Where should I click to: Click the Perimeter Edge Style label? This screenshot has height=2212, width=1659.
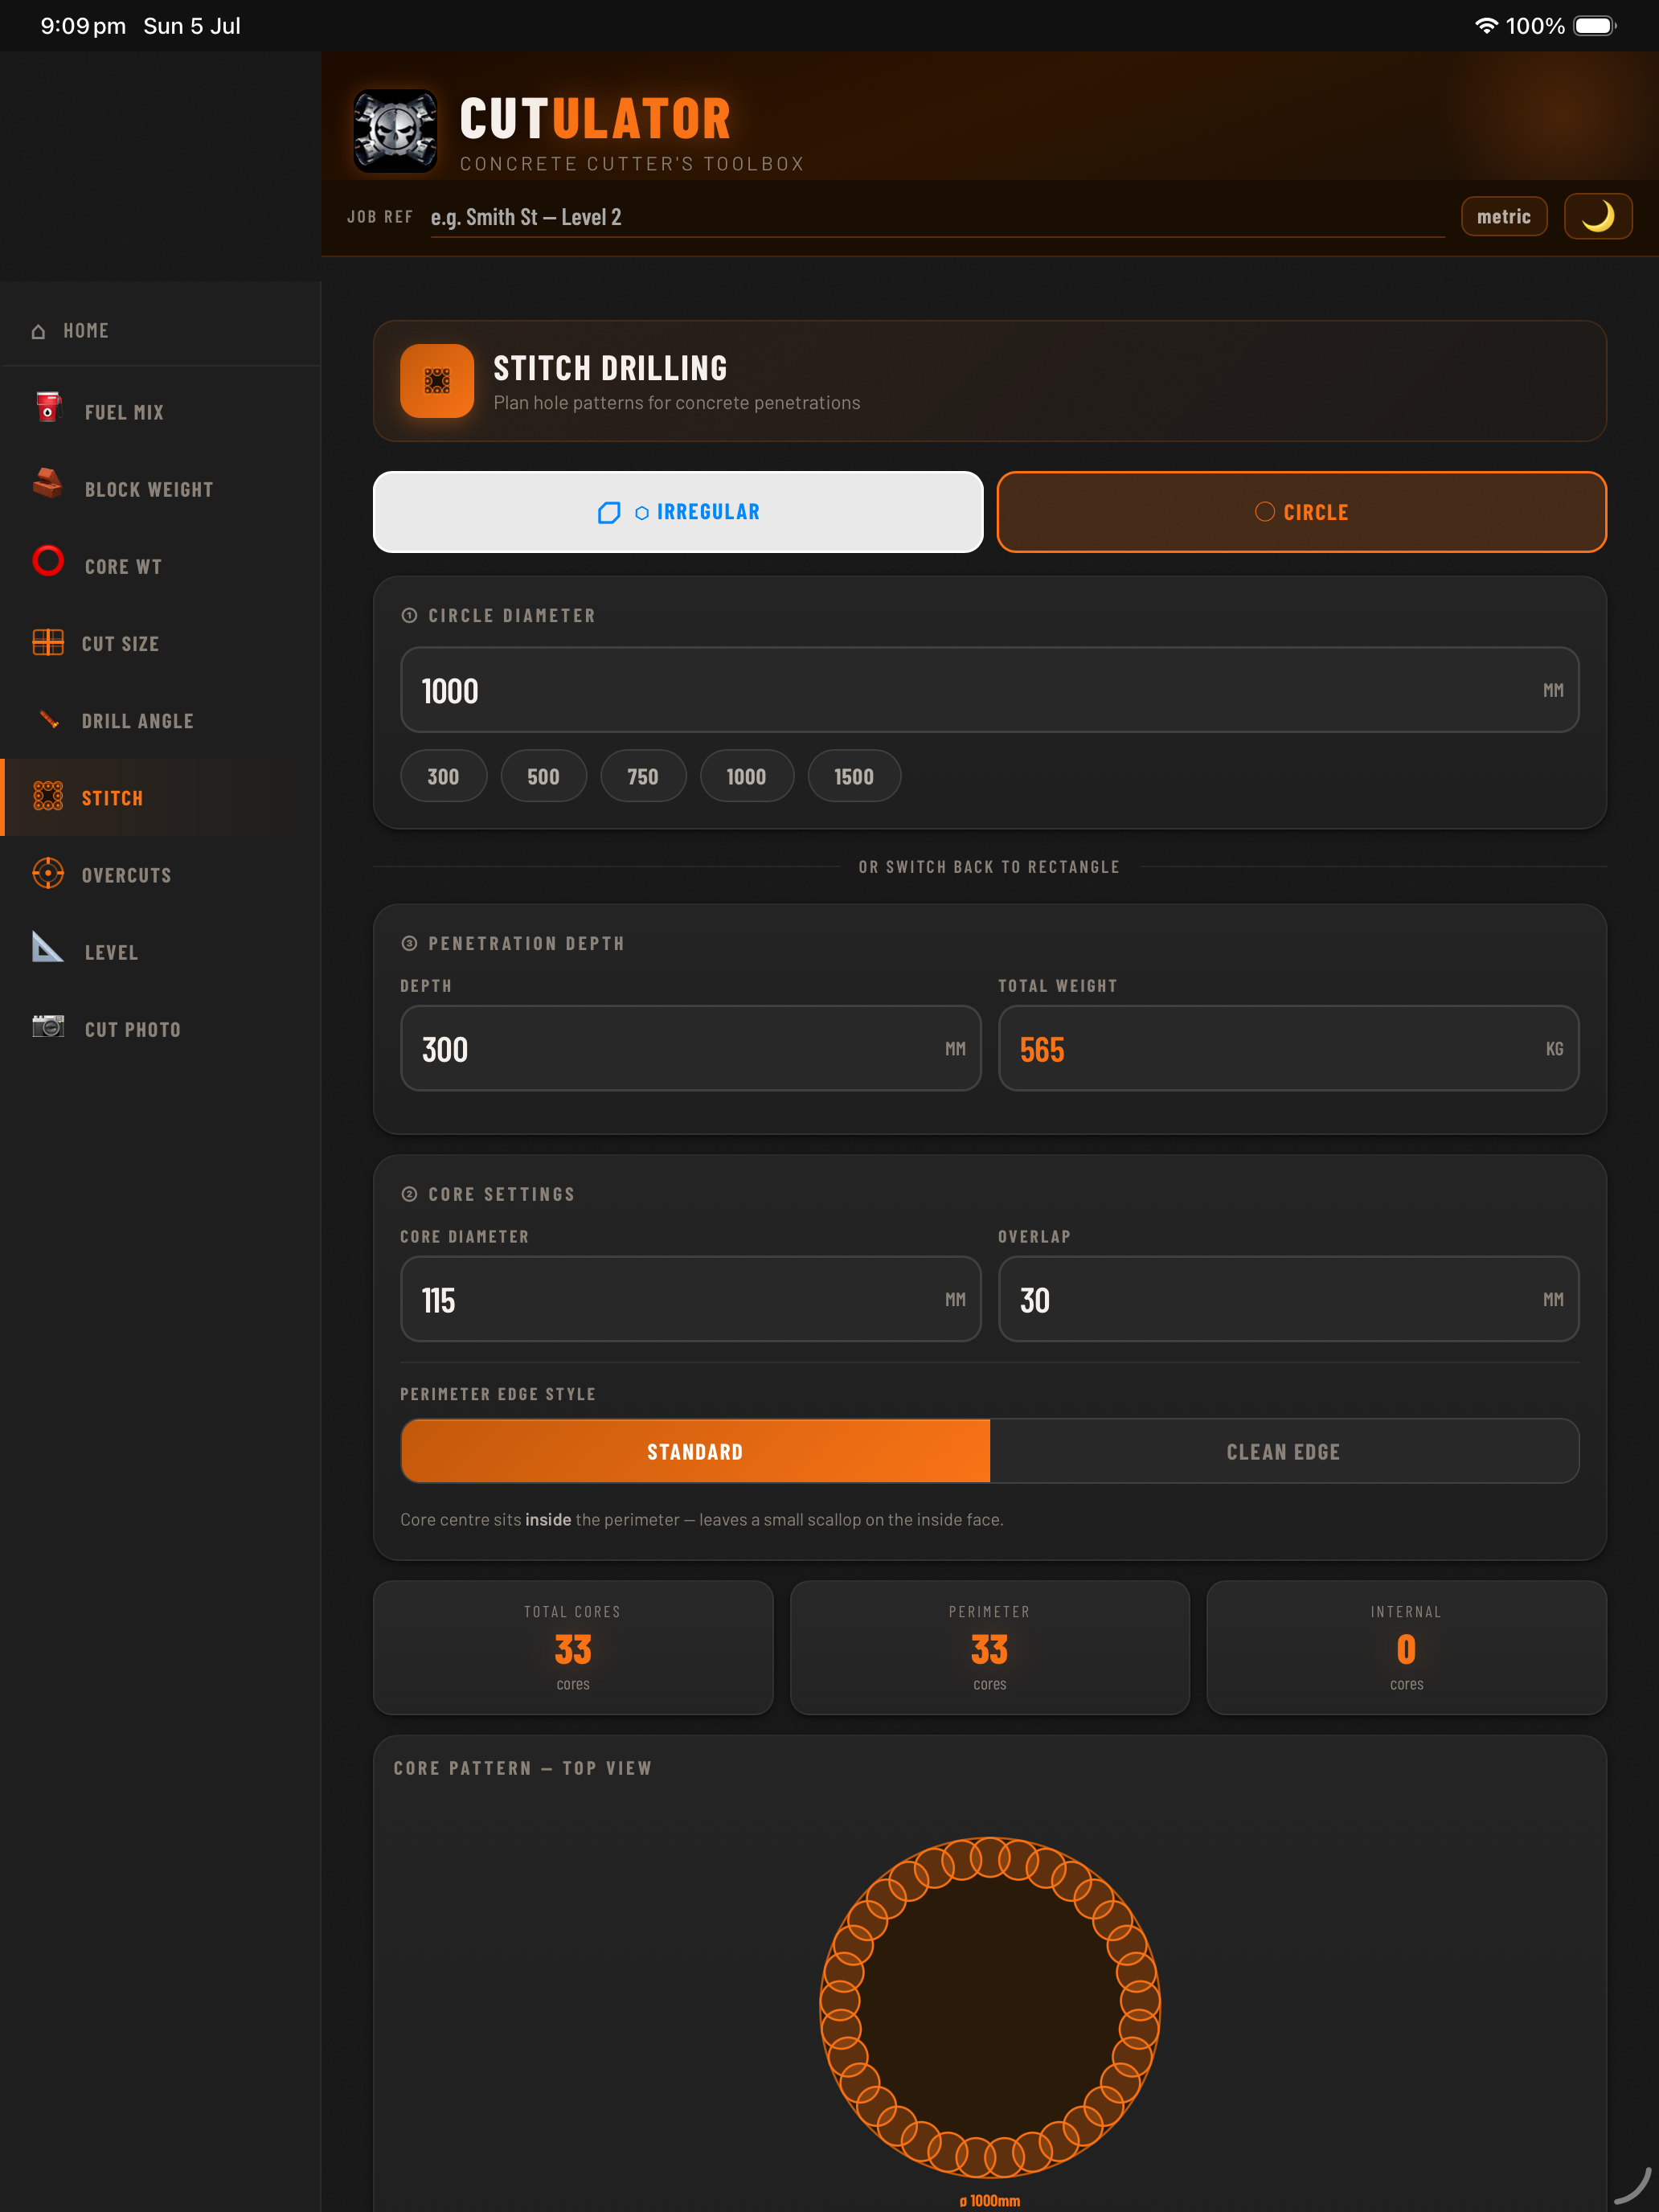click(498, 1394)
